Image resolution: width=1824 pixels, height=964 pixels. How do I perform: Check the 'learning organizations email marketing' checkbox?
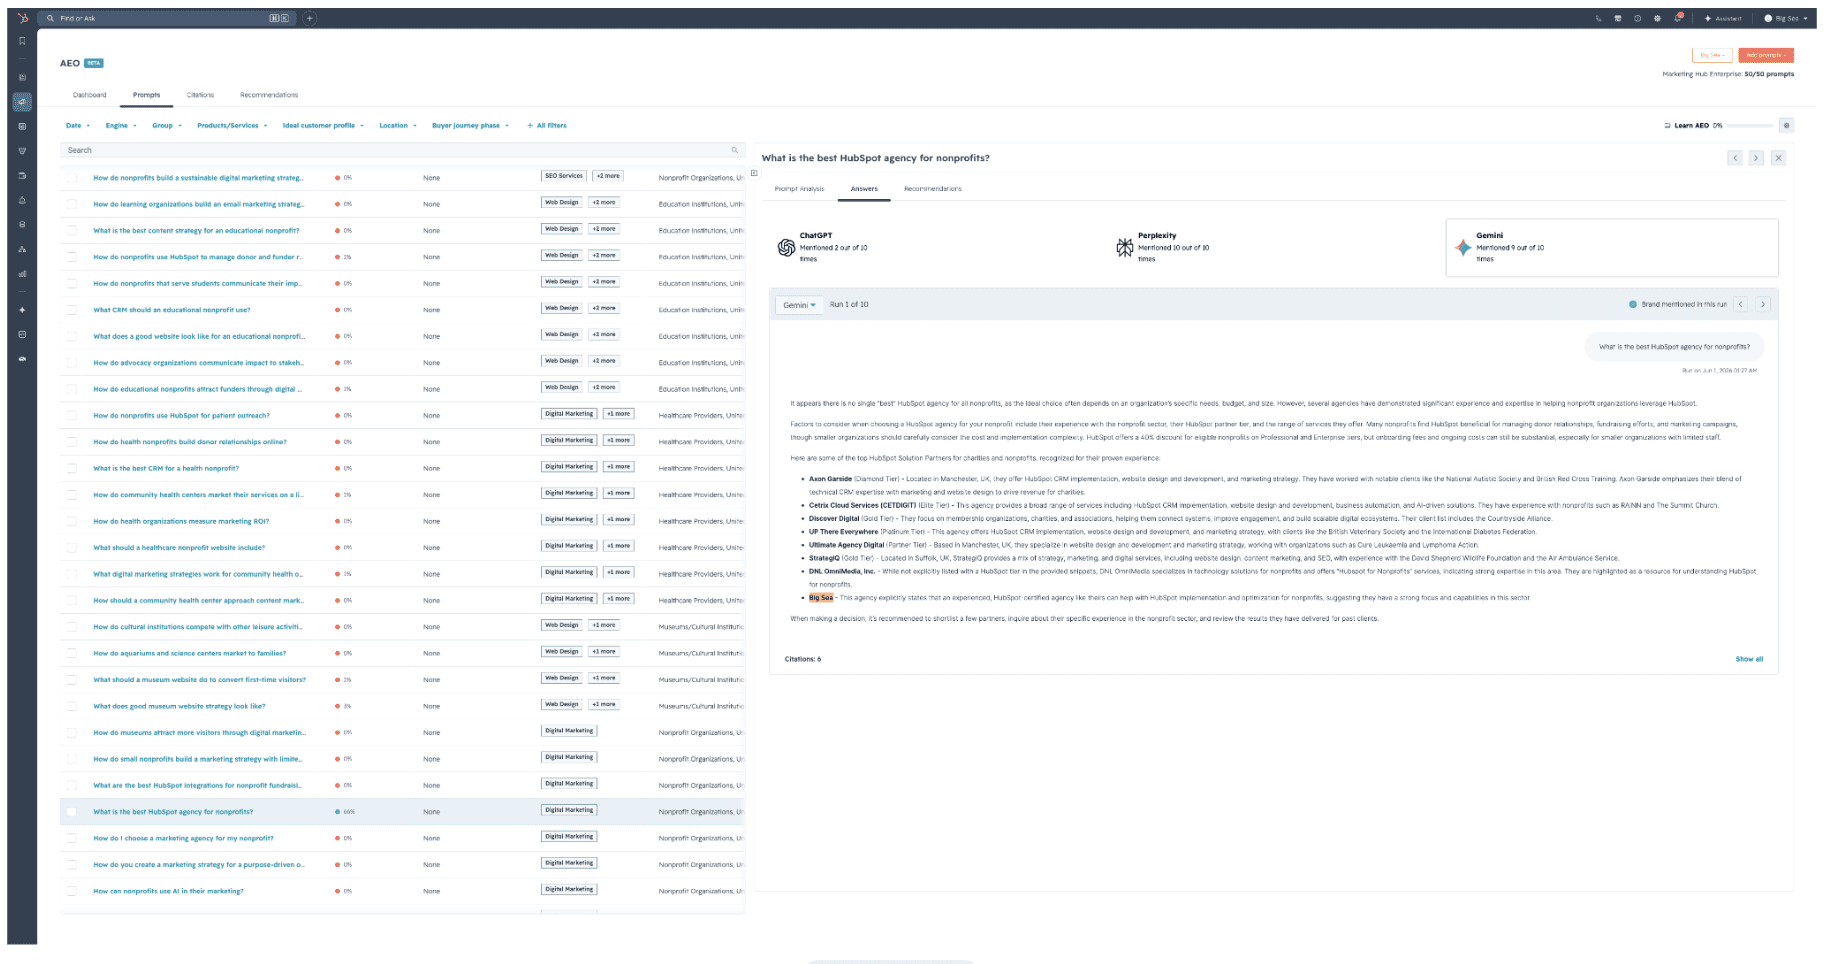point(71,204)
